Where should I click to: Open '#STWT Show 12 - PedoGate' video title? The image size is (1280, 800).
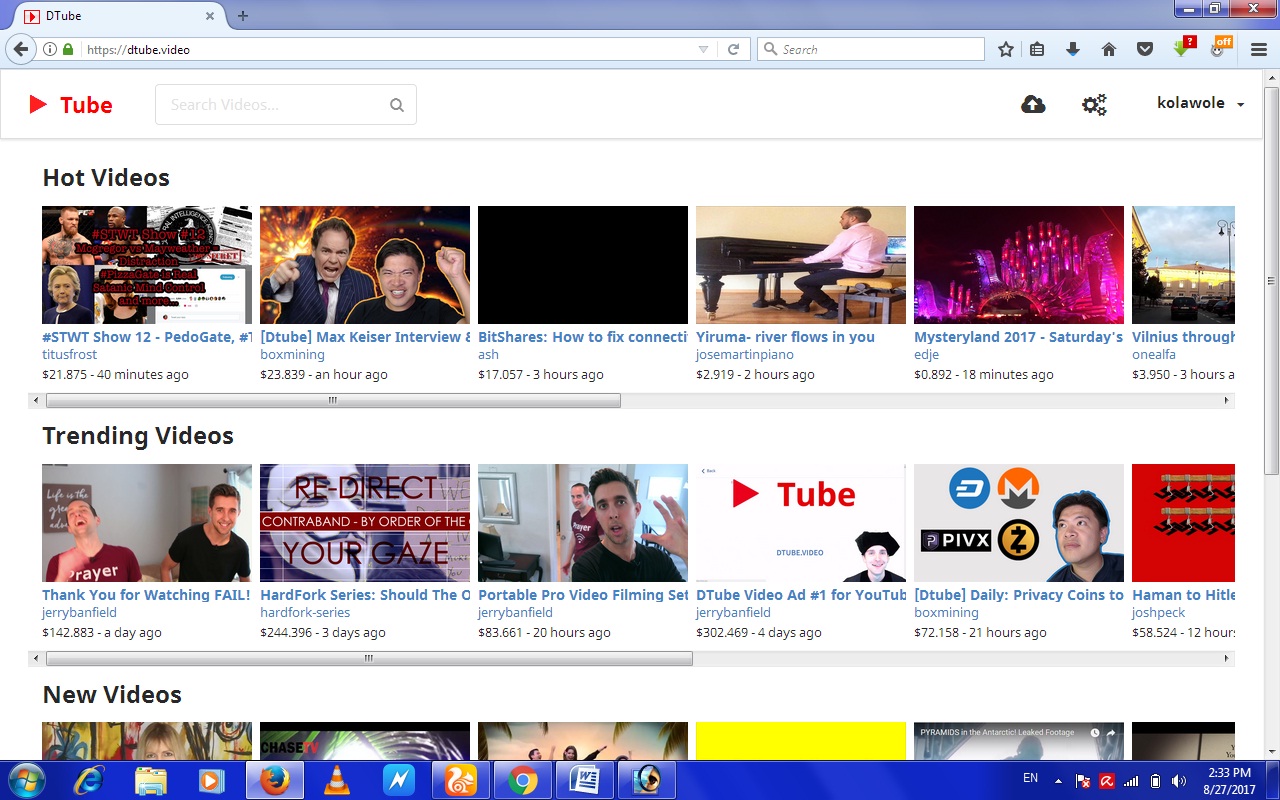pos(147,337)
